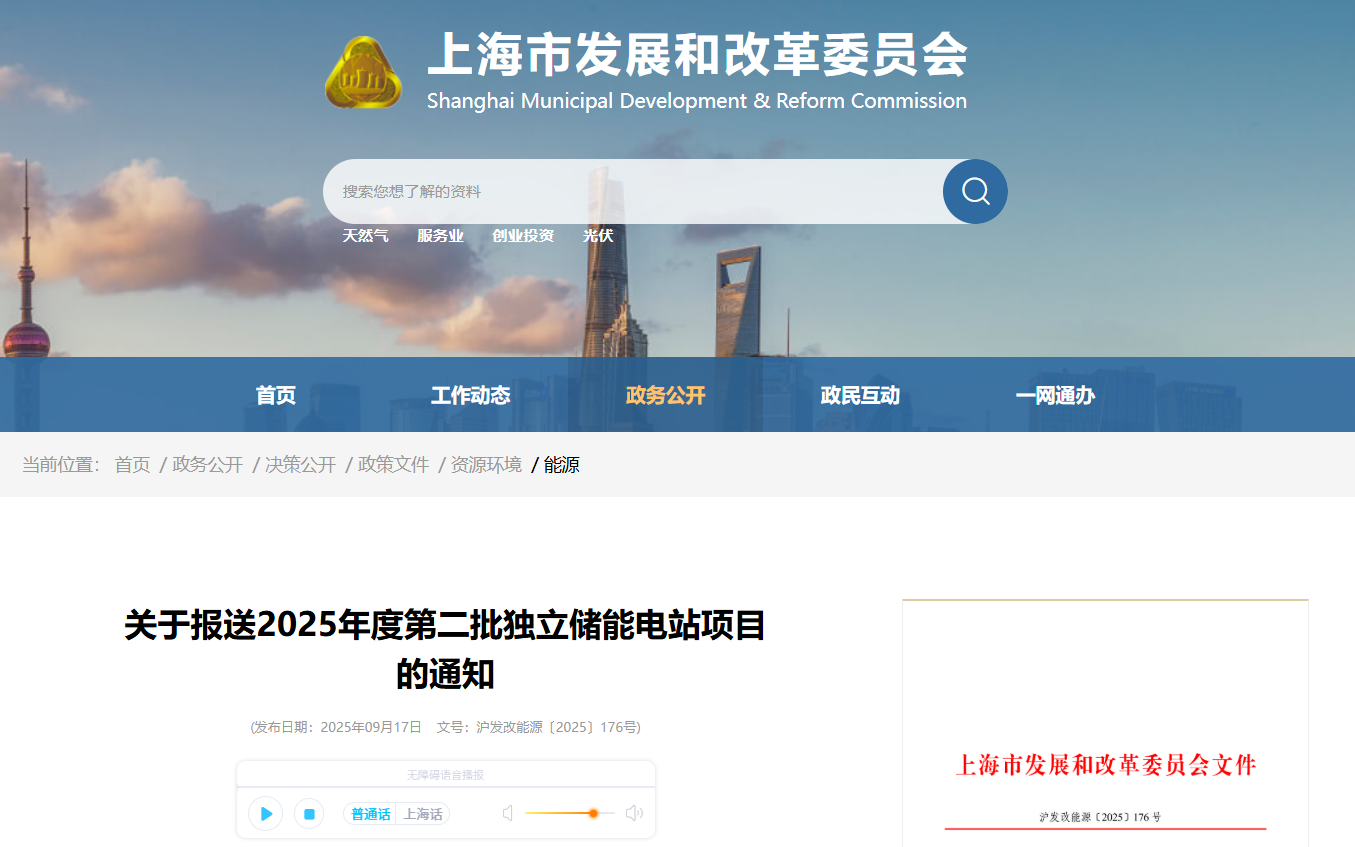
Task: Click the magnifier search button
Action: point(974,191)
